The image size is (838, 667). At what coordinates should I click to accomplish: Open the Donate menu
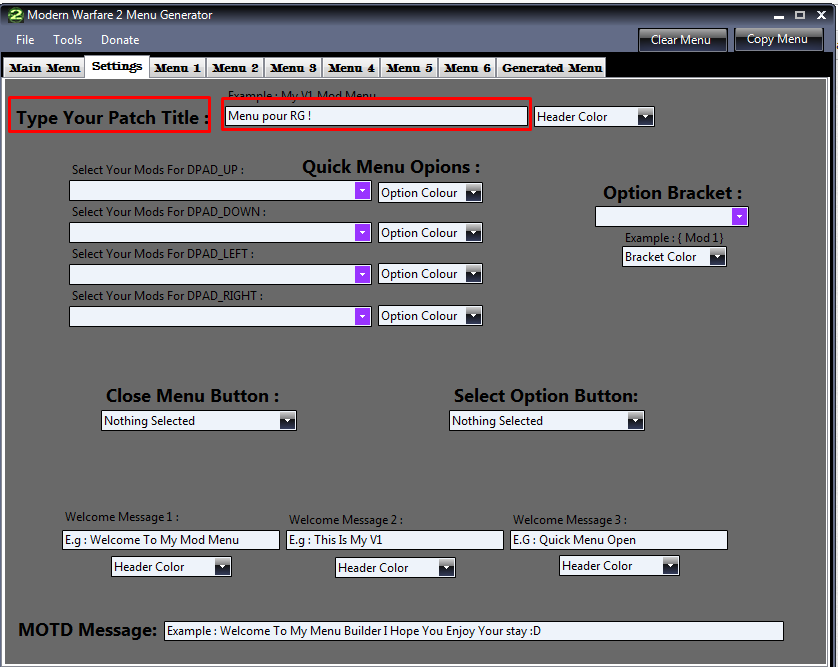tap(120, 40)
